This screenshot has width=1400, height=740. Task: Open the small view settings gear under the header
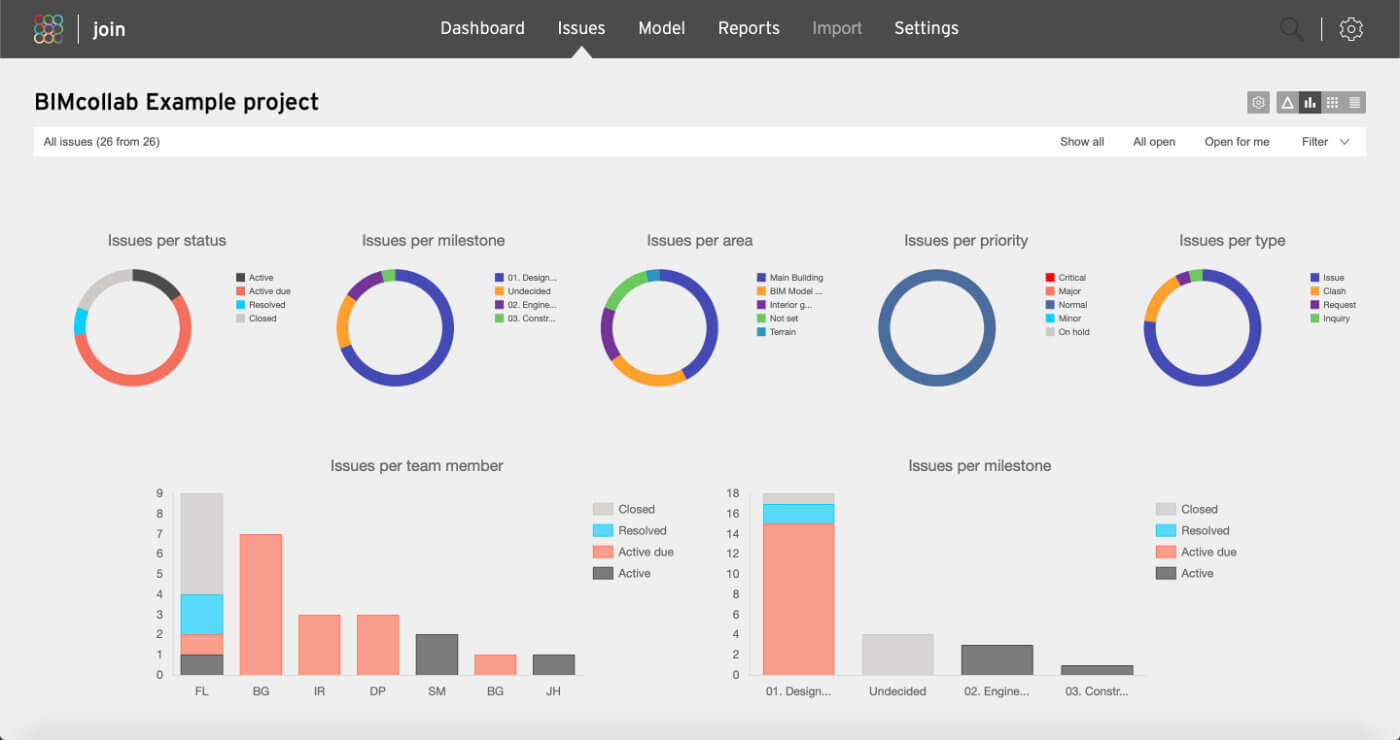tap(1258, 102)
